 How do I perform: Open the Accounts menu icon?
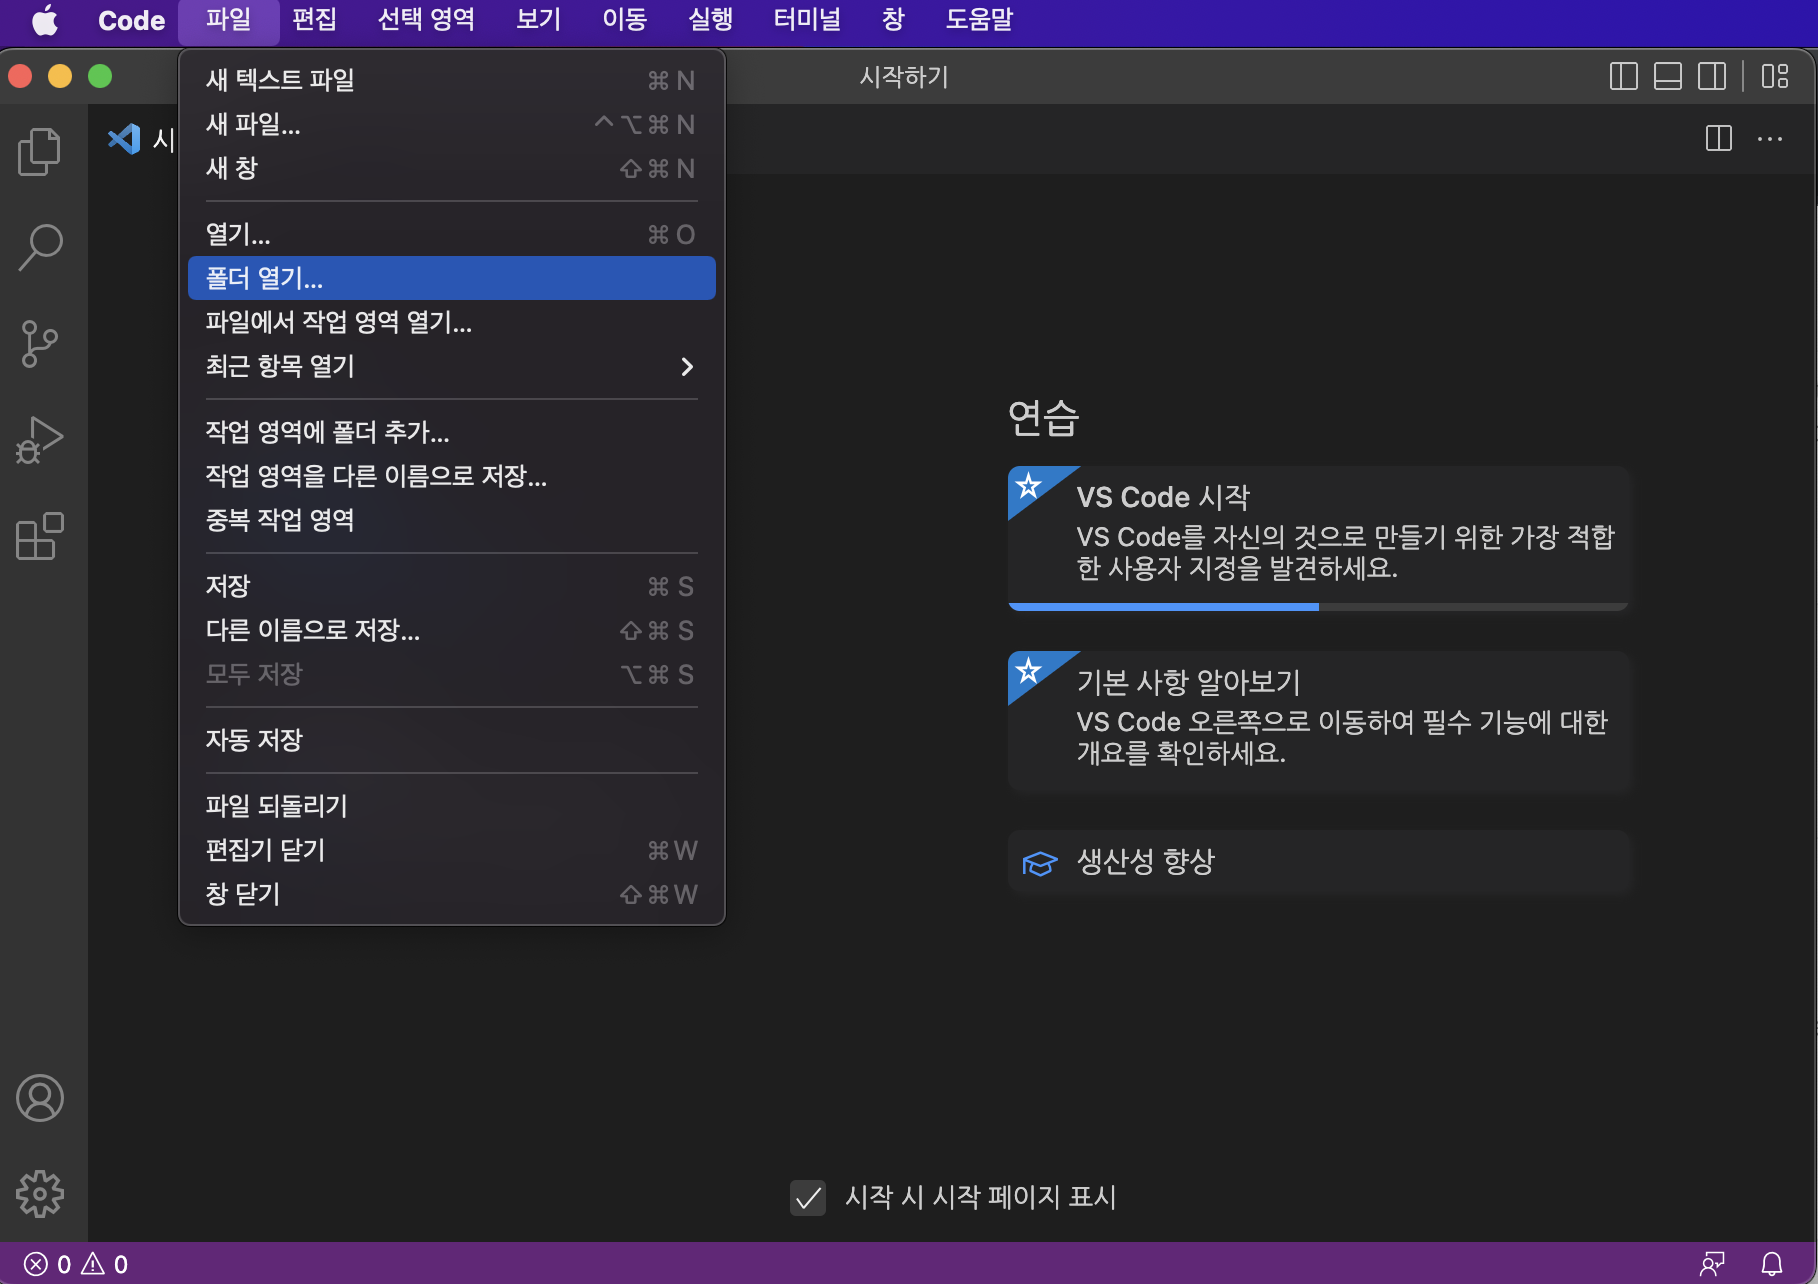click(x=40, y=1098)
